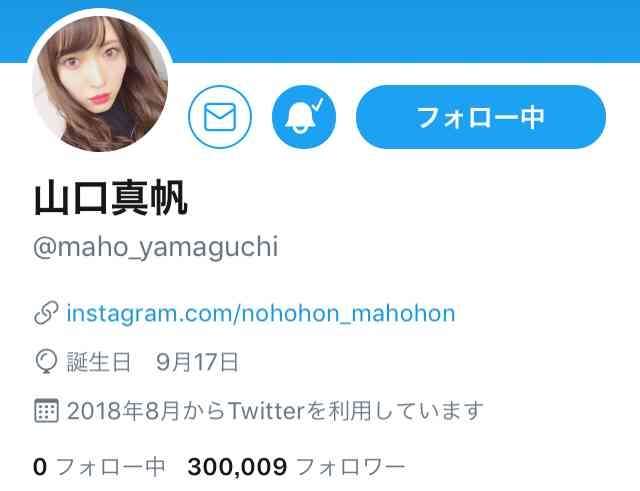This screenshot has height=491, width=640.
Task: View the 300,009 フォロワー followers list
Action: click(296, 467)
